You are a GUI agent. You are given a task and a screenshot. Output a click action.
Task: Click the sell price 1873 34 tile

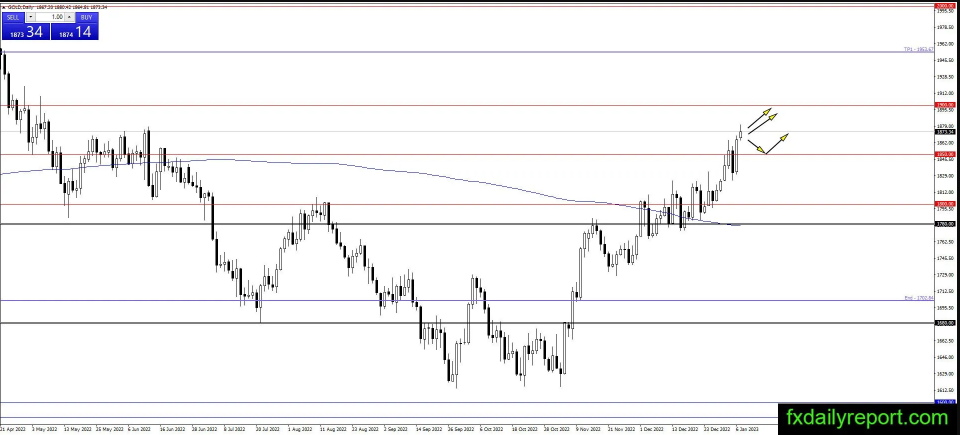[x=25, y=32]
